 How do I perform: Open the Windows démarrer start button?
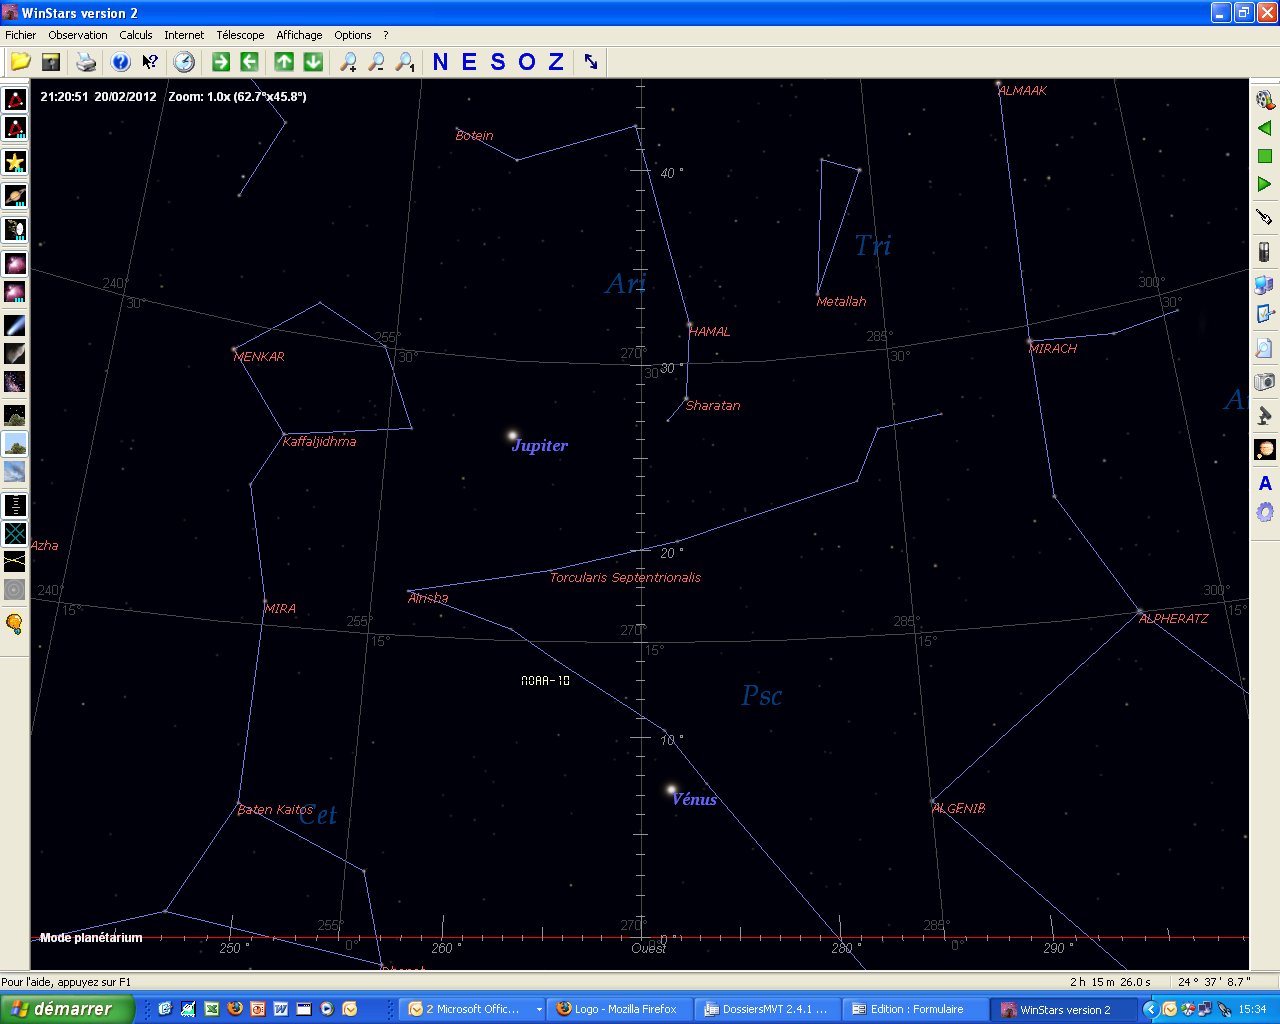pyautogui.click(x=66, y=1009)
